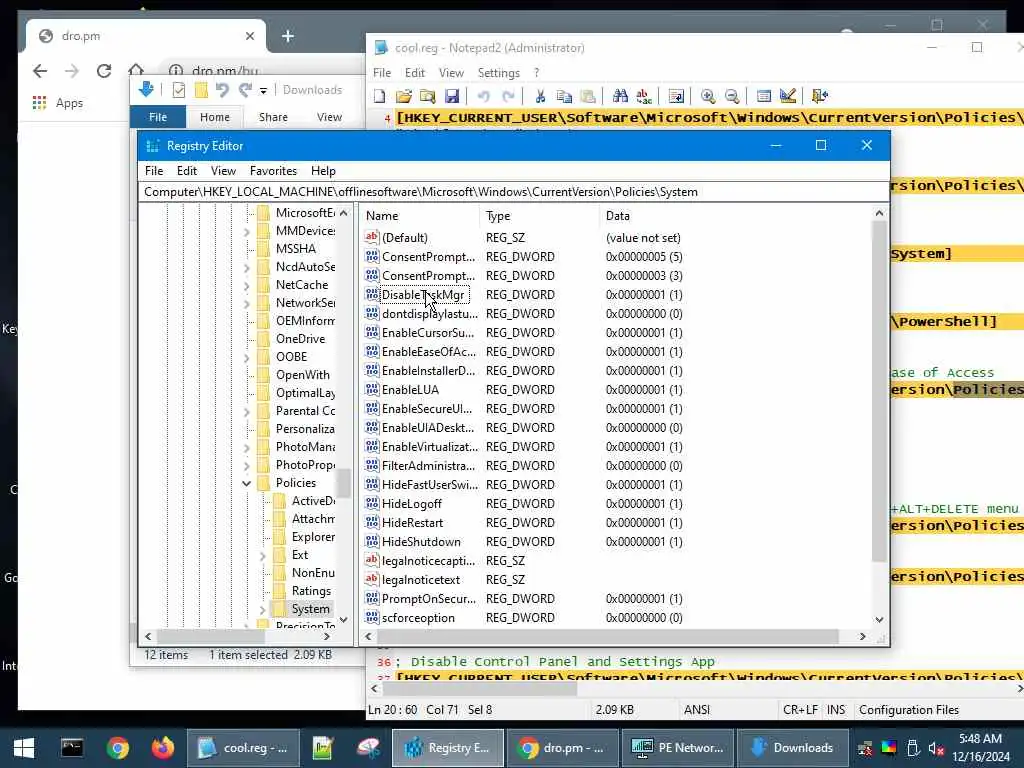Switch to Share tab in Downloads window
This screenshot has width=1024, height=768.
coord(273,117)
